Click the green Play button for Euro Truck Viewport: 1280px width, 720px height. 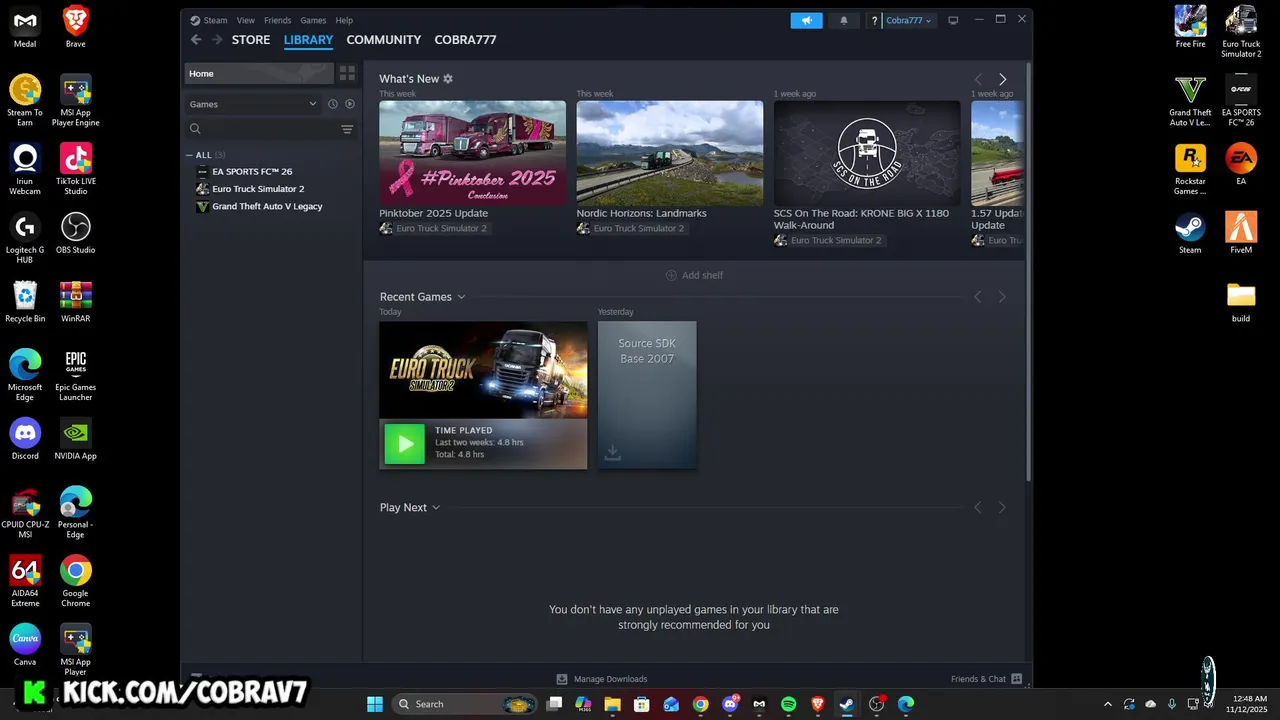tap(405, 443)
